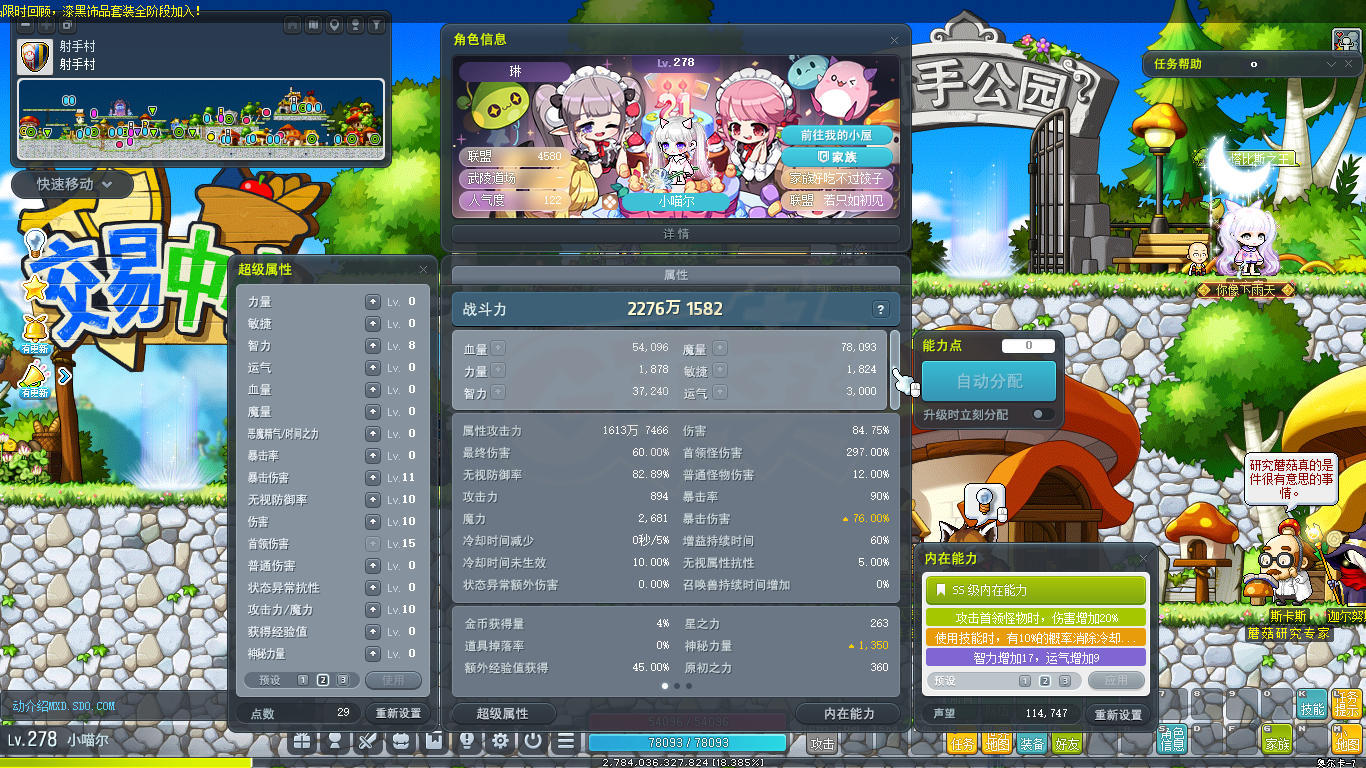
Task: Click the village emblem icon beside 射手村
Action: click(x=36, y=57)
